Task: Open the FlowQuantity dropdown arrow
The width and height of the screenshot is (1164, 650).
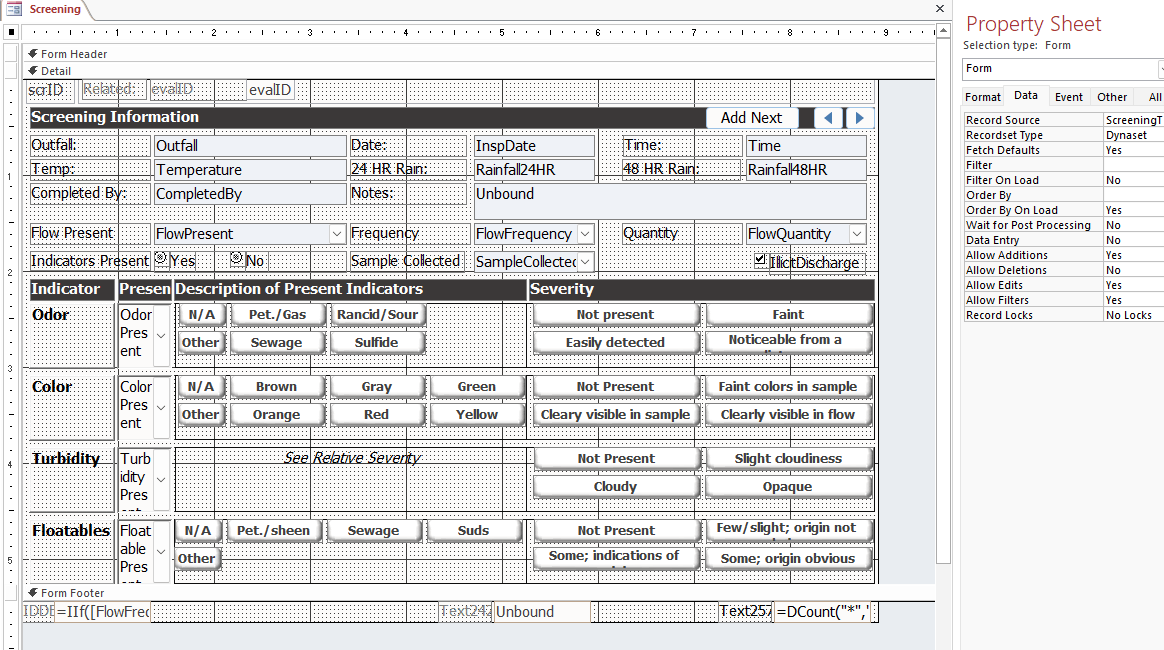Action: (857, 234)
